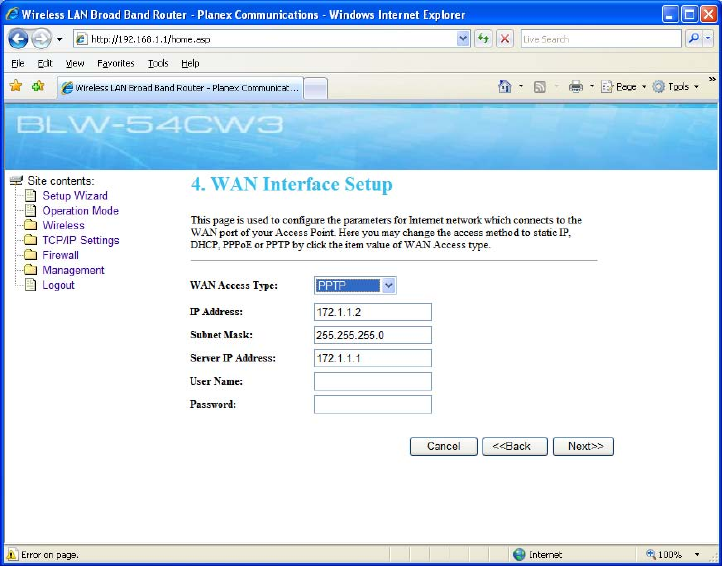Click the Home page icon
This screenshot has height=566, width=722.
click(x=505, y=87)
